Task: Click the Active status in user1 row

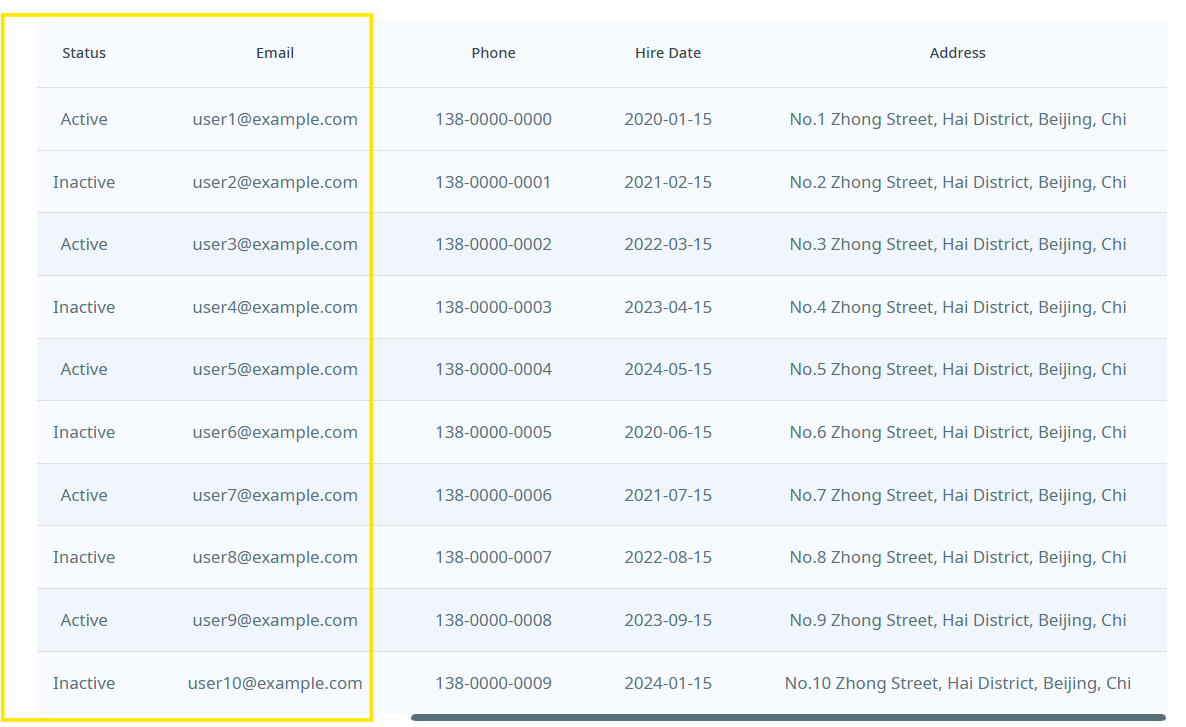Action: (84, 120)
